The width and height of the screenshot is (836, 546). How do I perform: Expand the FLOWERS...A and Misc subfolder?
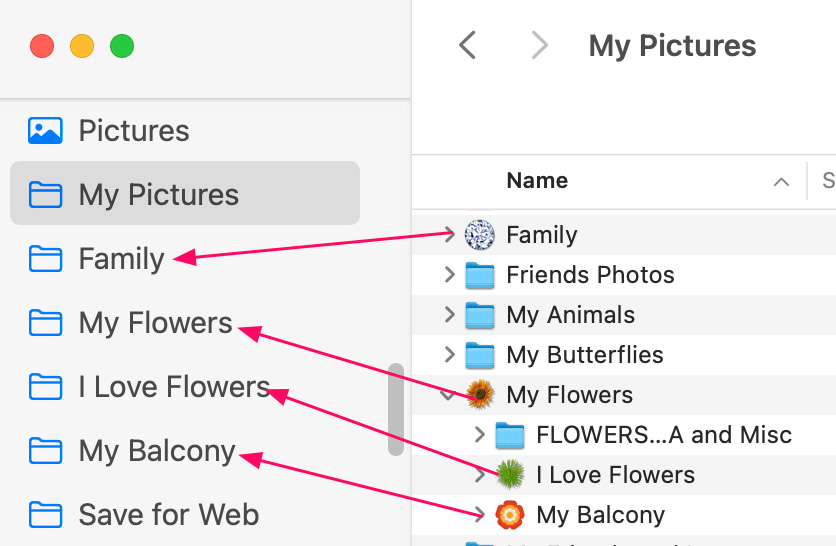click(x=480, y=435)
